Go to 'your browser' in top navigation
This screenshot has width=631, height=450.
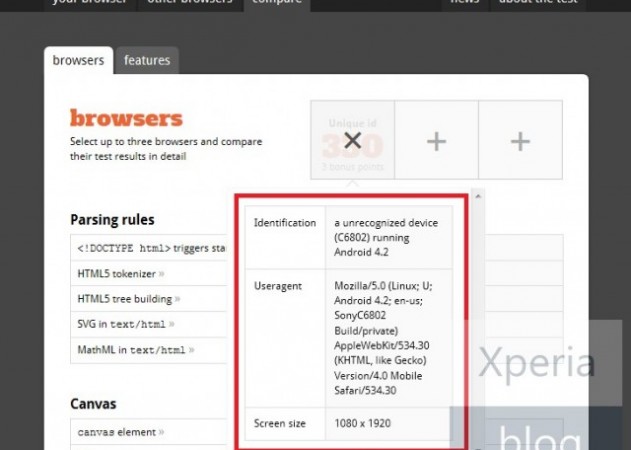(91, 3)
